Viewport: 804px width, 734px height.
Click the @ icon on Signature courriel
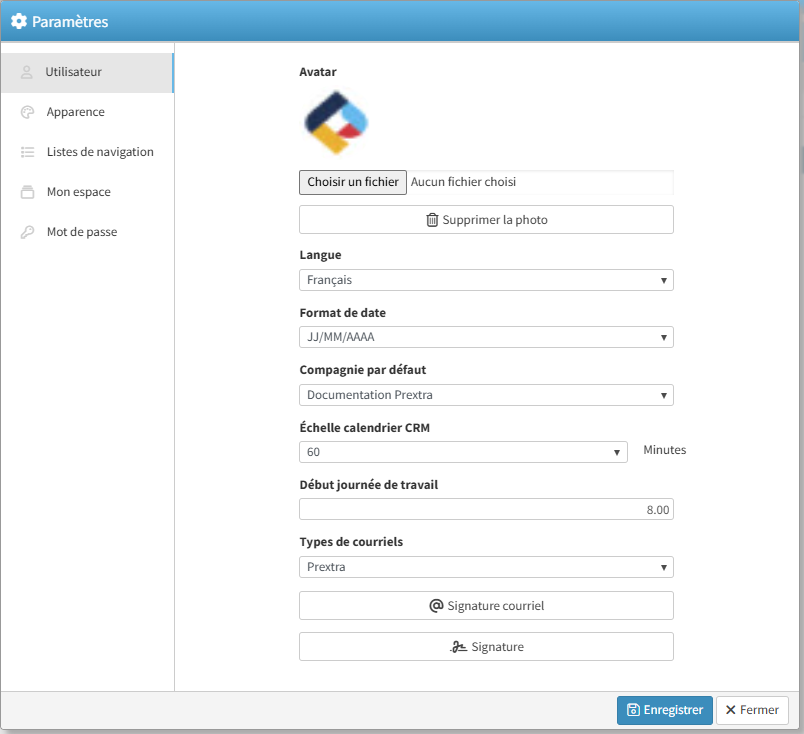[436, 606]
